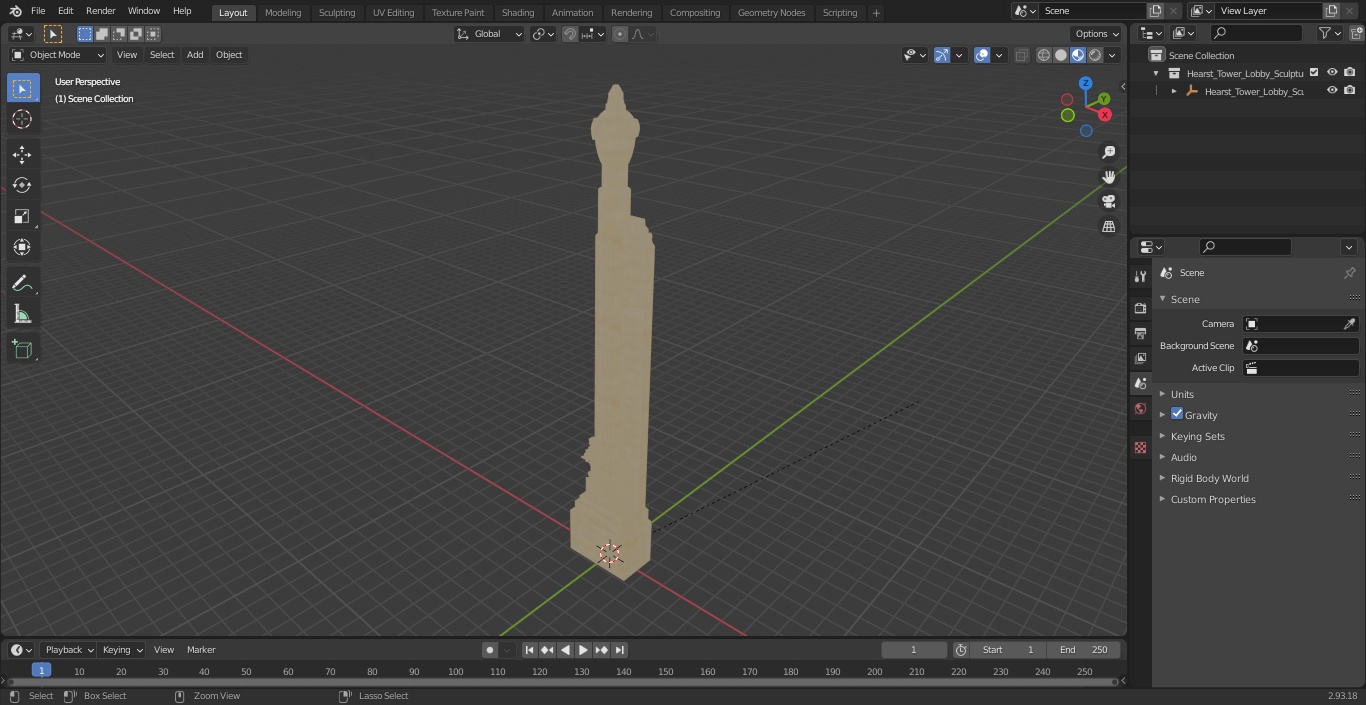
Task: Click the red X axis gizmo
Action: pyautogui.click(x=1105, y=115)
